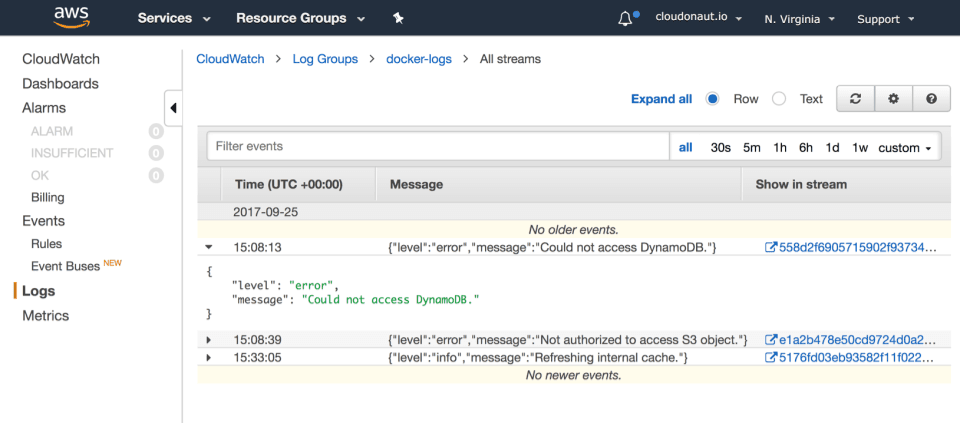Viewport: 960px width, 423px height.
Task: Click the refresh log events icon
Action: (x=855, y=99)
